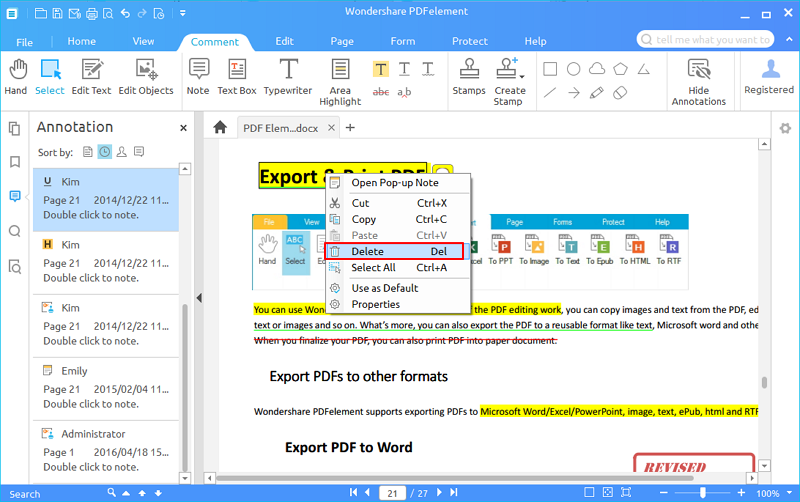This screenshot has width=800, height=502.
Task: Select the caret insert text tool
Action: tap(404, 92)
